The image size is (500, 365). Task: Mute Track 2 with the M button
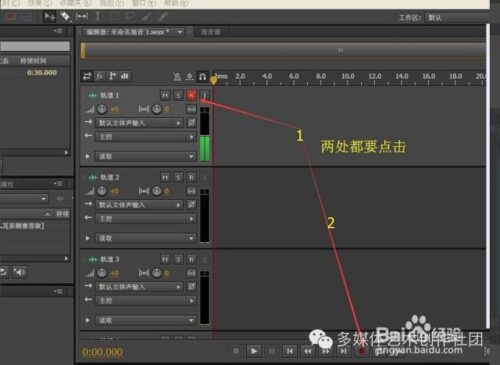click(165, 177)
